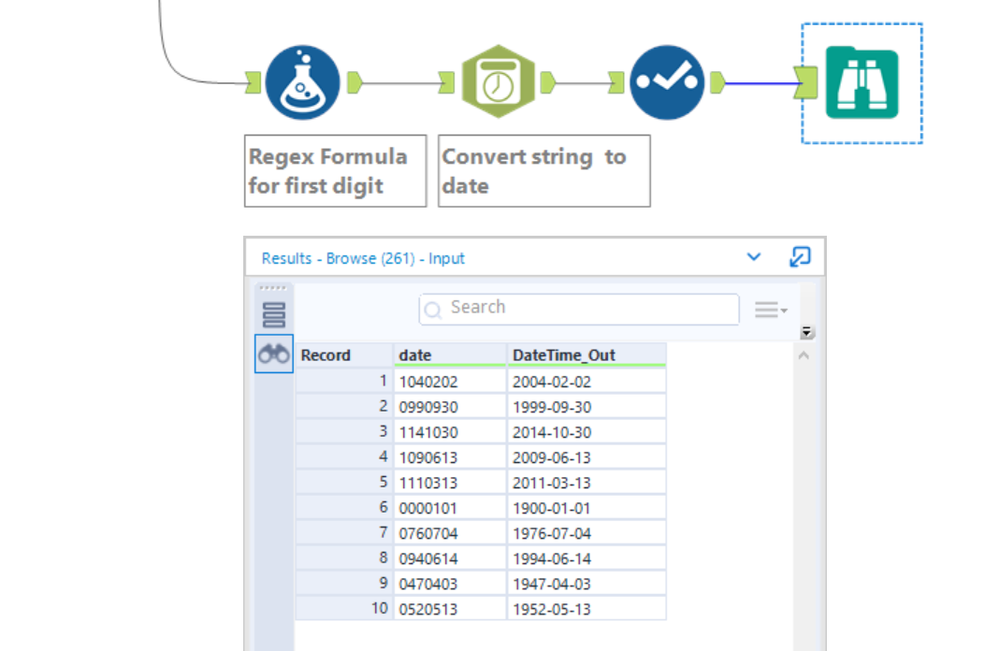Click DateTime_Out cell 1900-01-01
The height and width of the screenshot is (651, 999).
pyautogui.click(x=587, y=508)
